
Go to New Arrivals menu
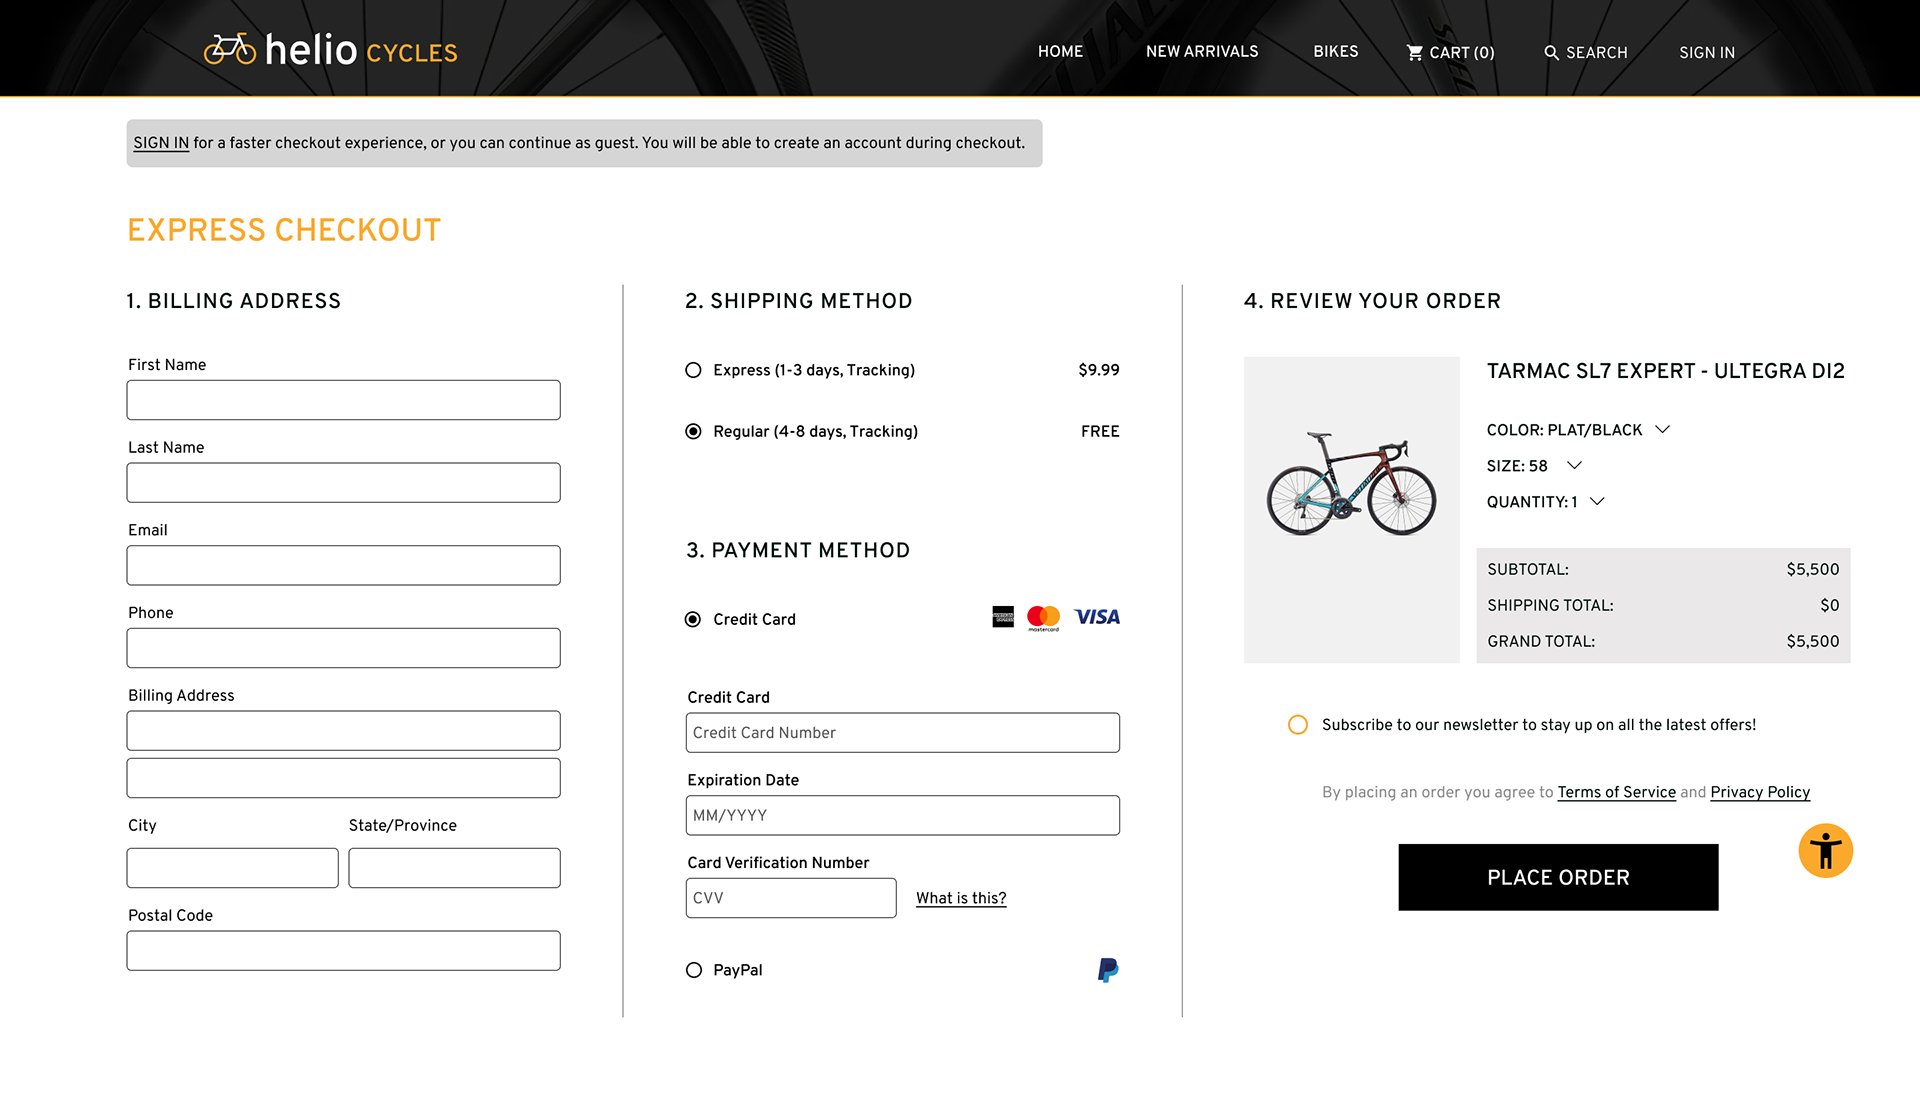(1202, 52)
